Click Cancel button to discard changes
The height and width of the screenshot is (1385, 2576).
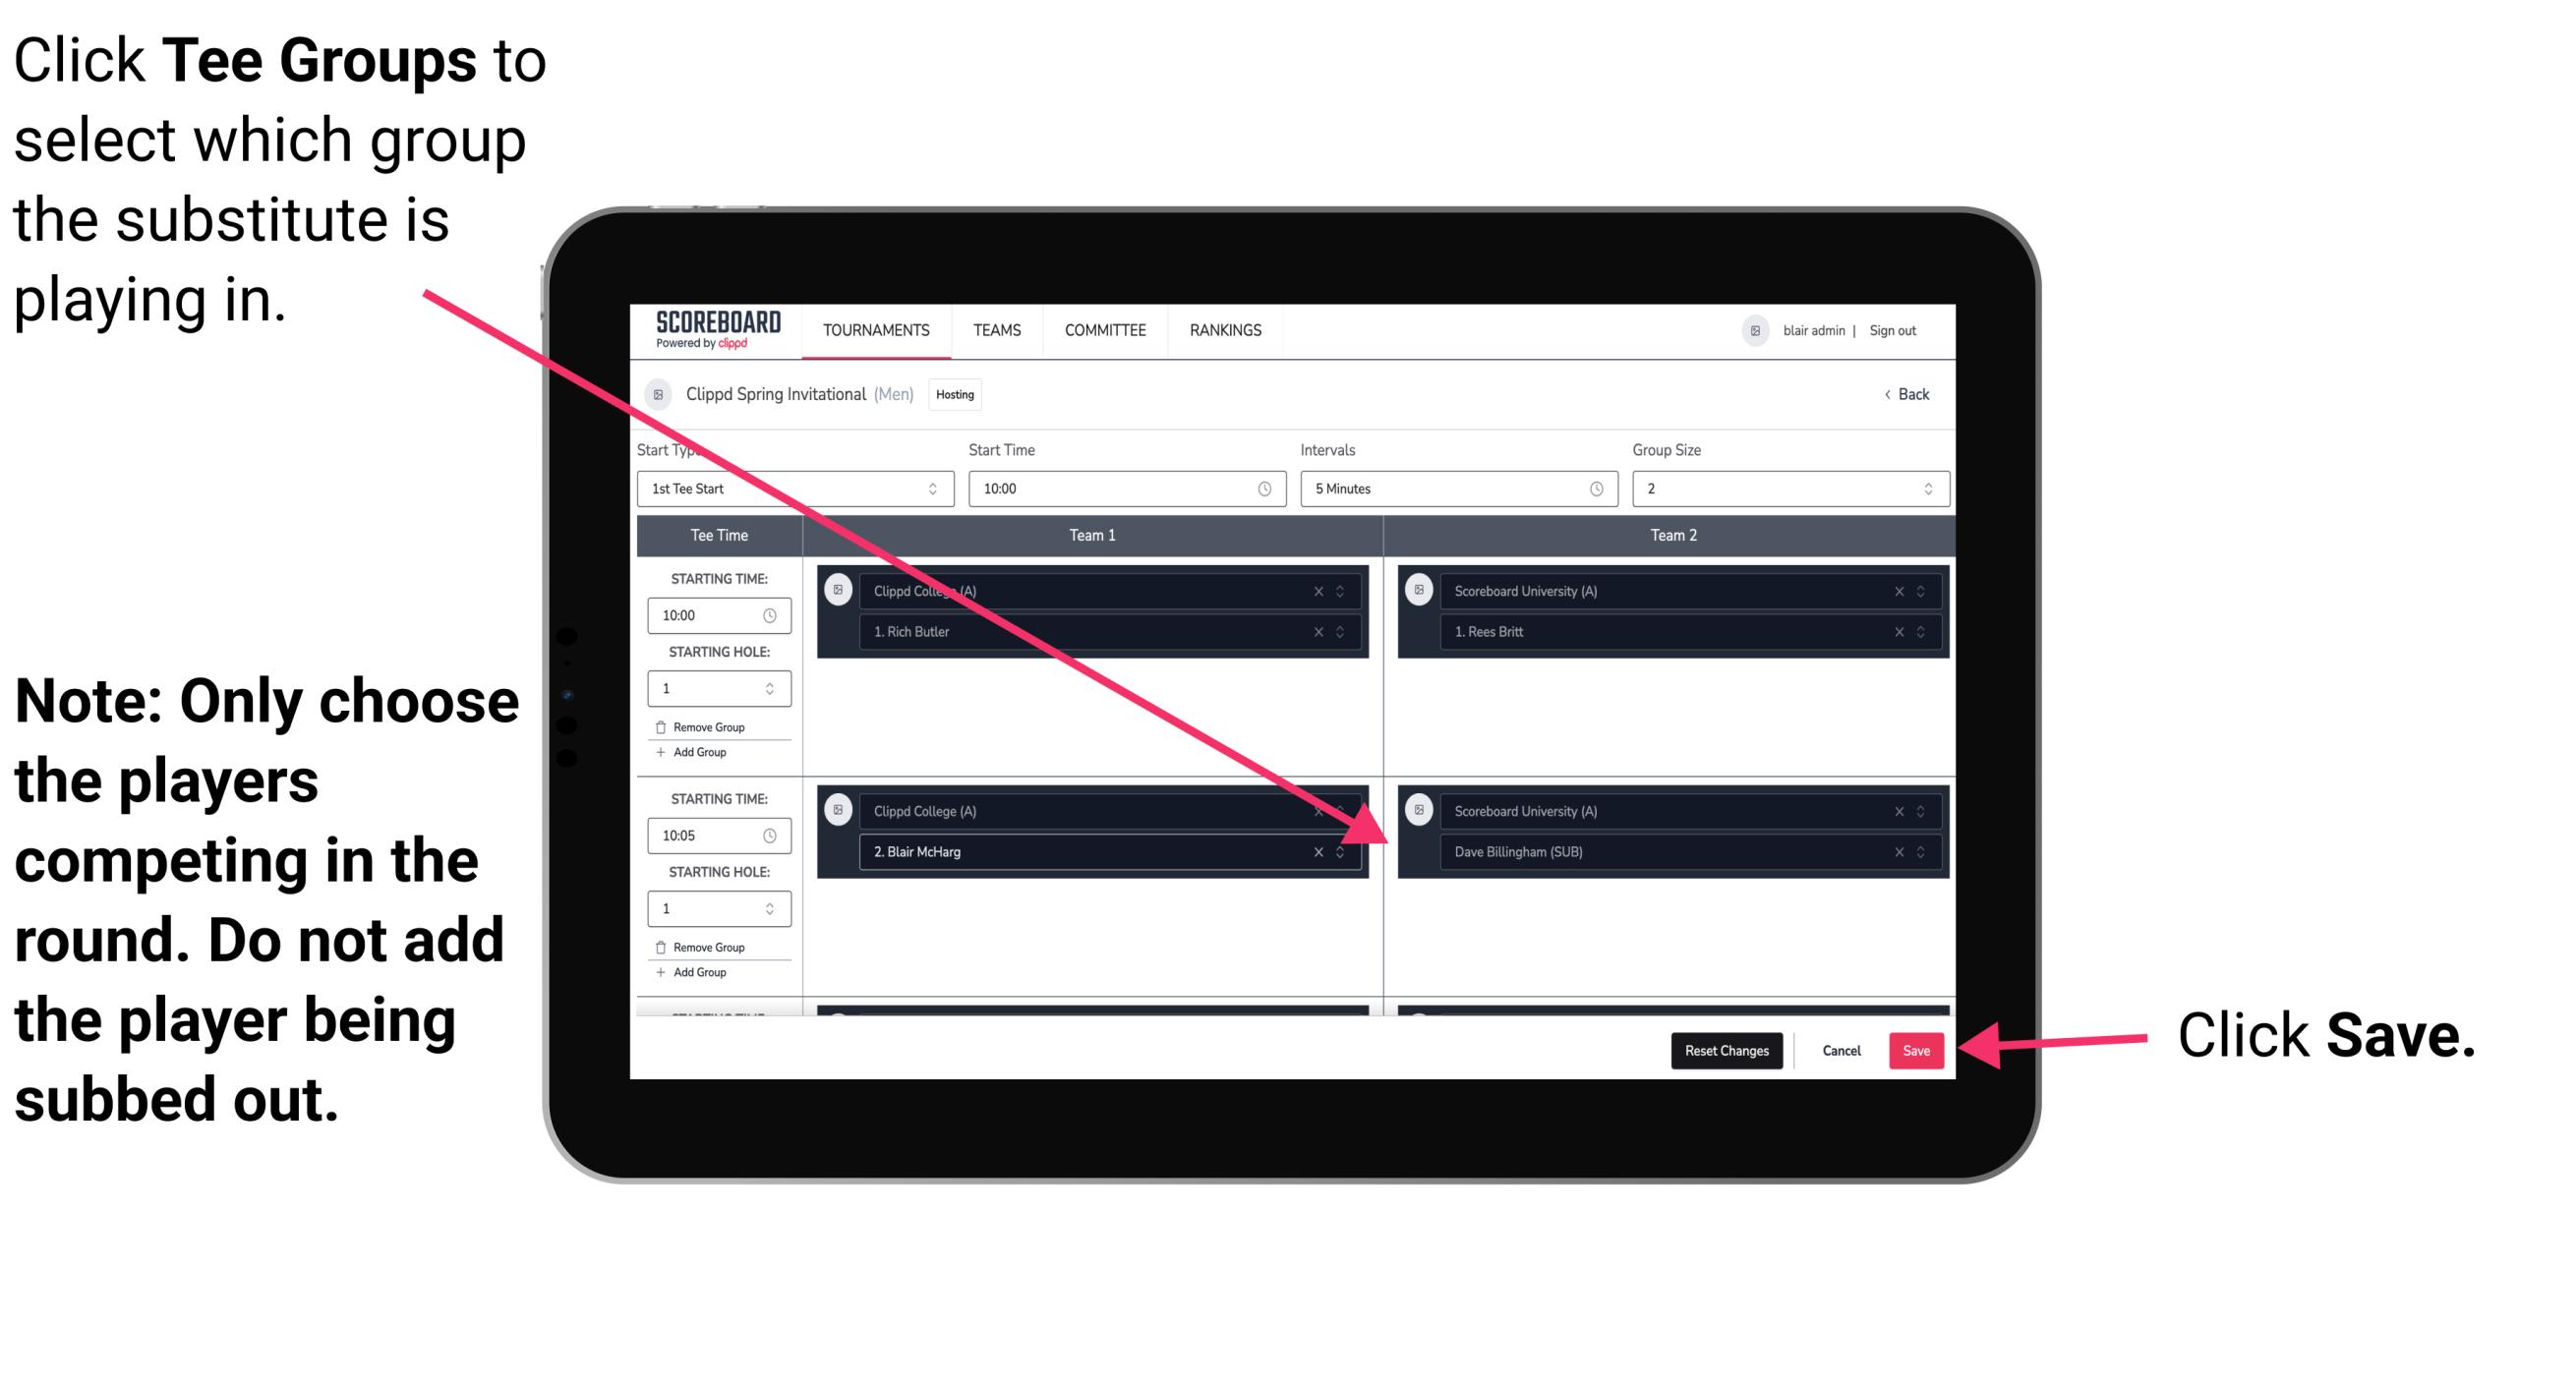pyautogui.click(x=1839, y=1049)
